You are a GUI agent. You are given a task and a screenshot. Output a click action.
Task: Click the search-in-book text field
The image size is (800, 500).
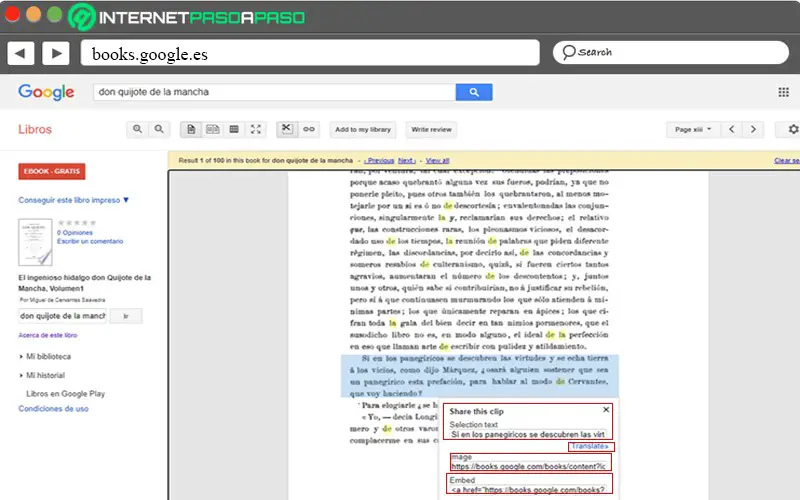point(63,316)
